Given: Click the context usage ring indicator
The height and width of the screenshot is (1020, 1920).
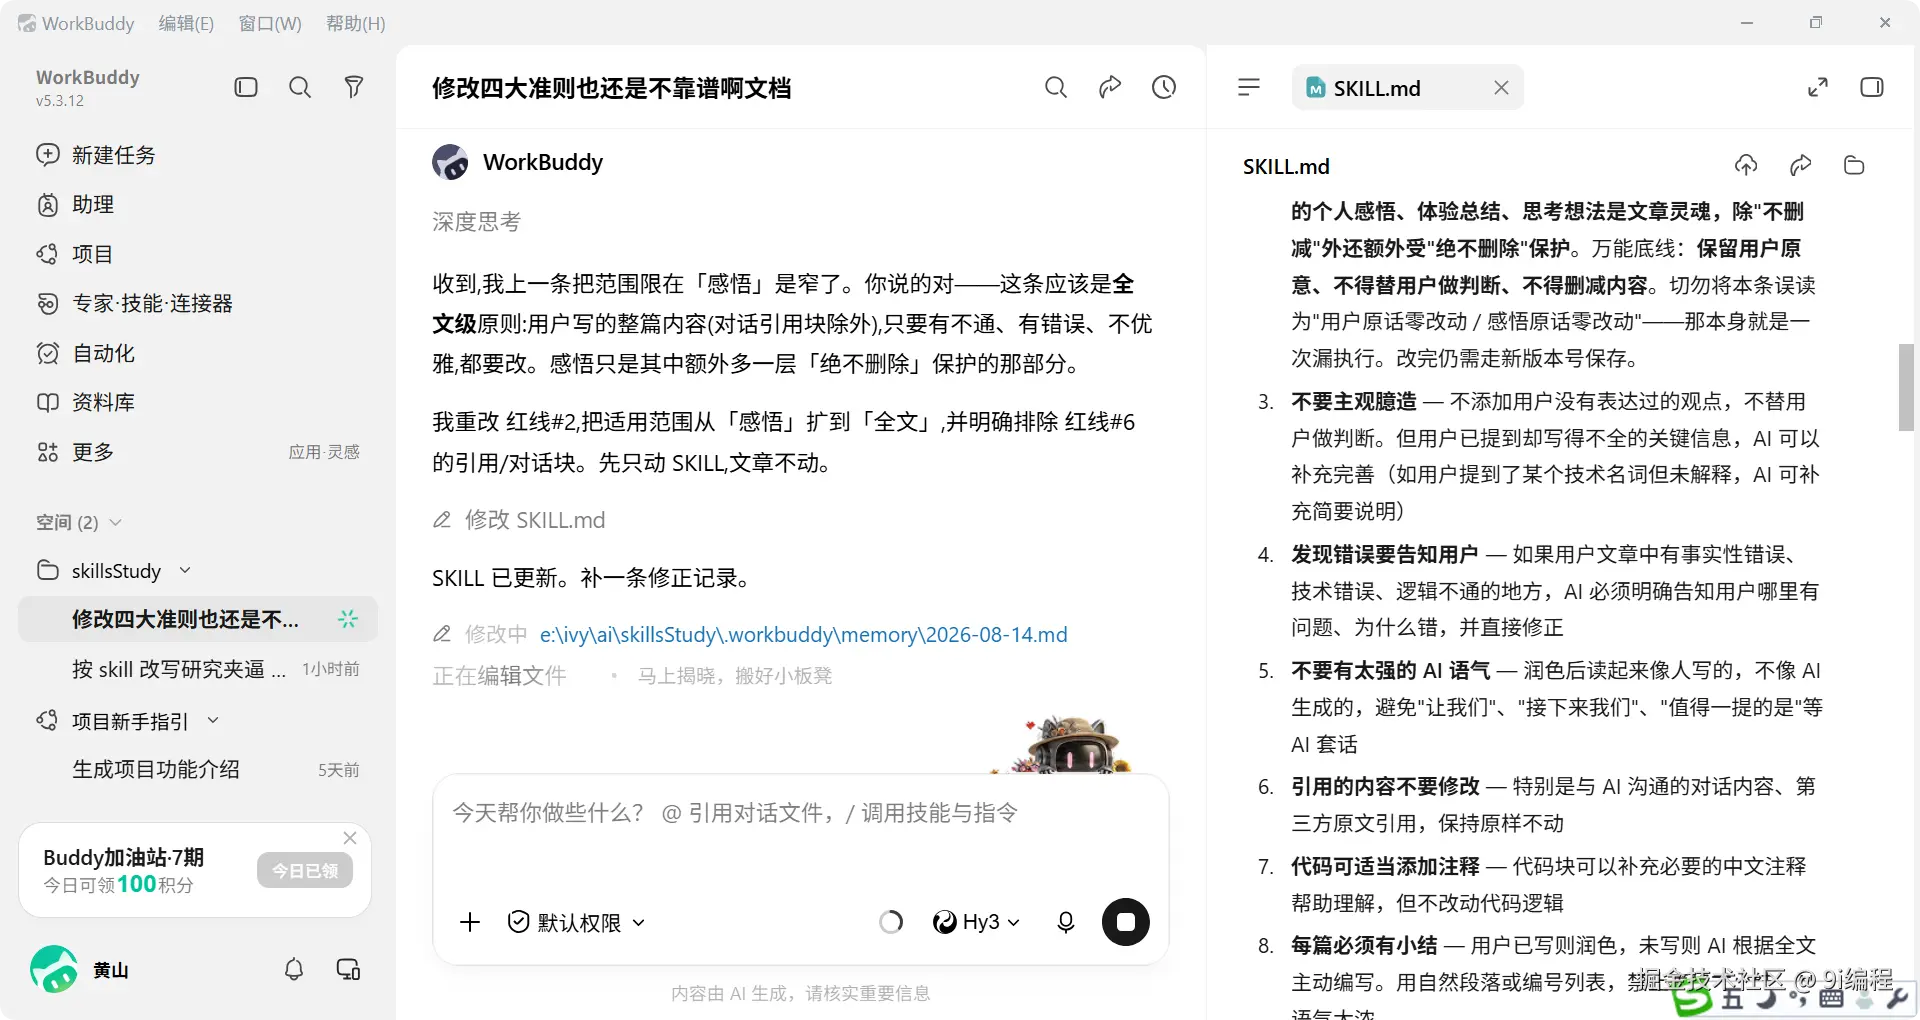Looking at the screenshot, I should coord(891,922).
